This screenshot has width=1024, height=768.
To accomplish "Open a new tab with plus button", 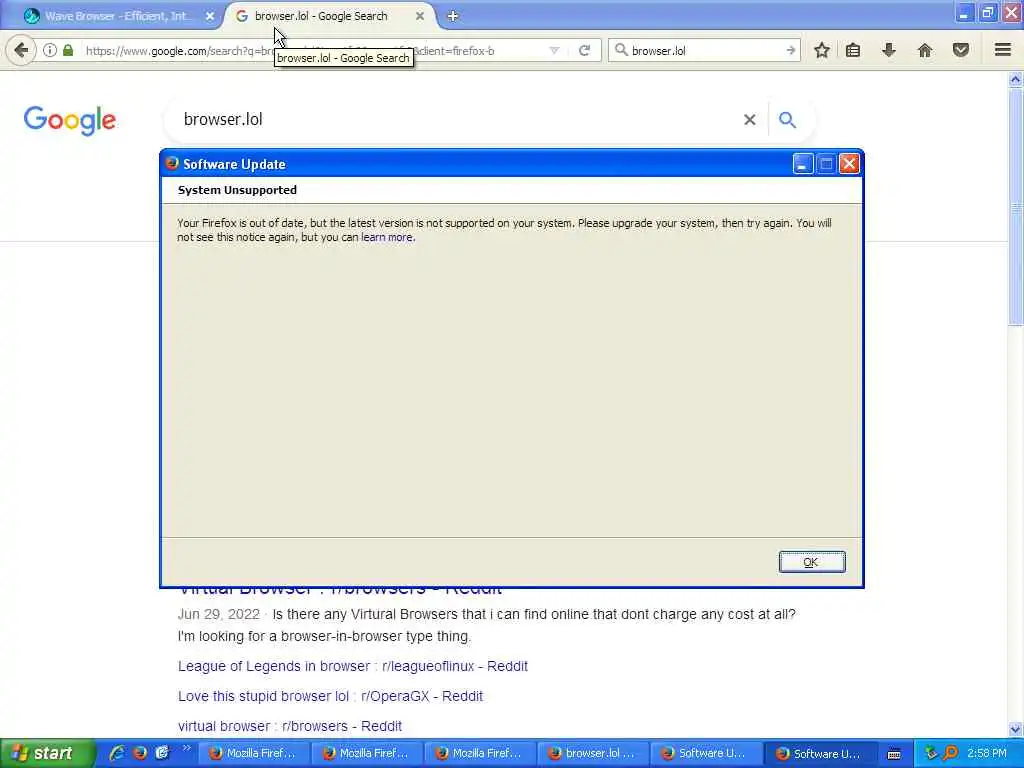I will [453, 16].
